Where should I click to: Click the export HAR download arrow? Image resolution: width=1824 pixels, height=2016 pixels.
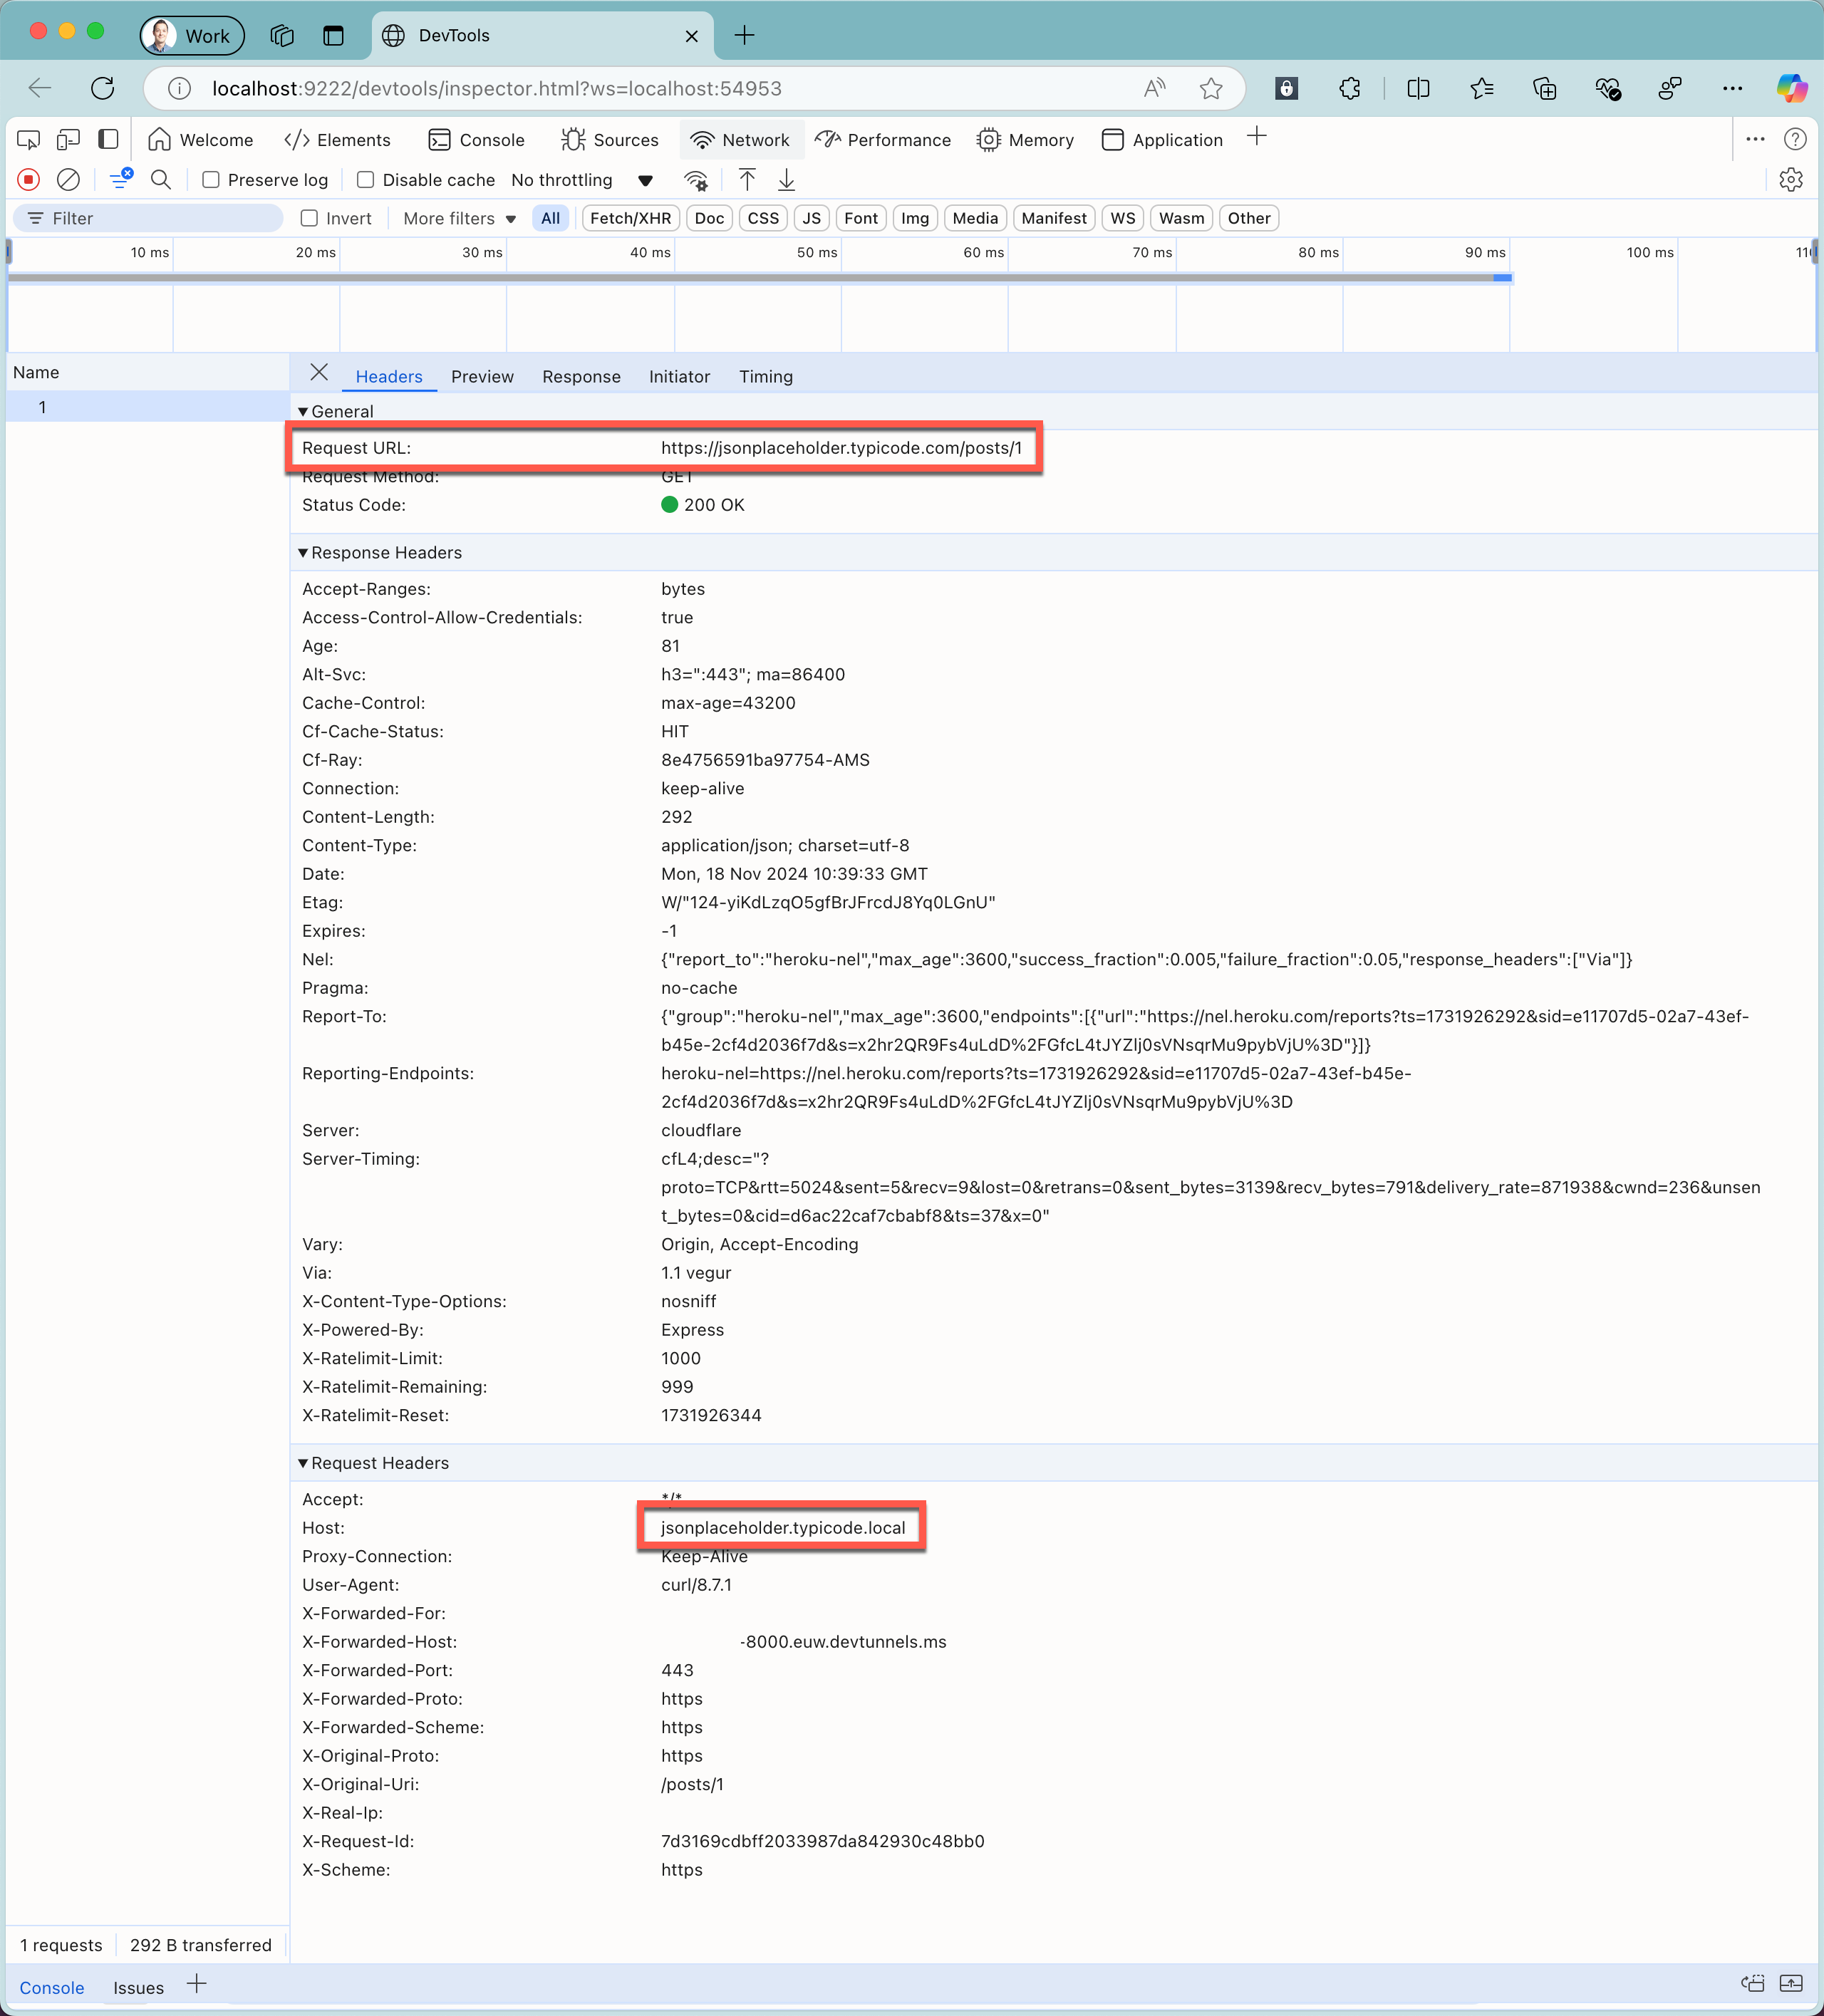pyautogui.click(x=787, y=180)
